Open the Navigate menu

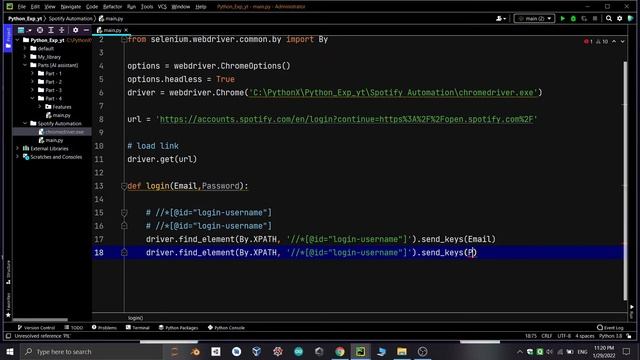(71, 7)
